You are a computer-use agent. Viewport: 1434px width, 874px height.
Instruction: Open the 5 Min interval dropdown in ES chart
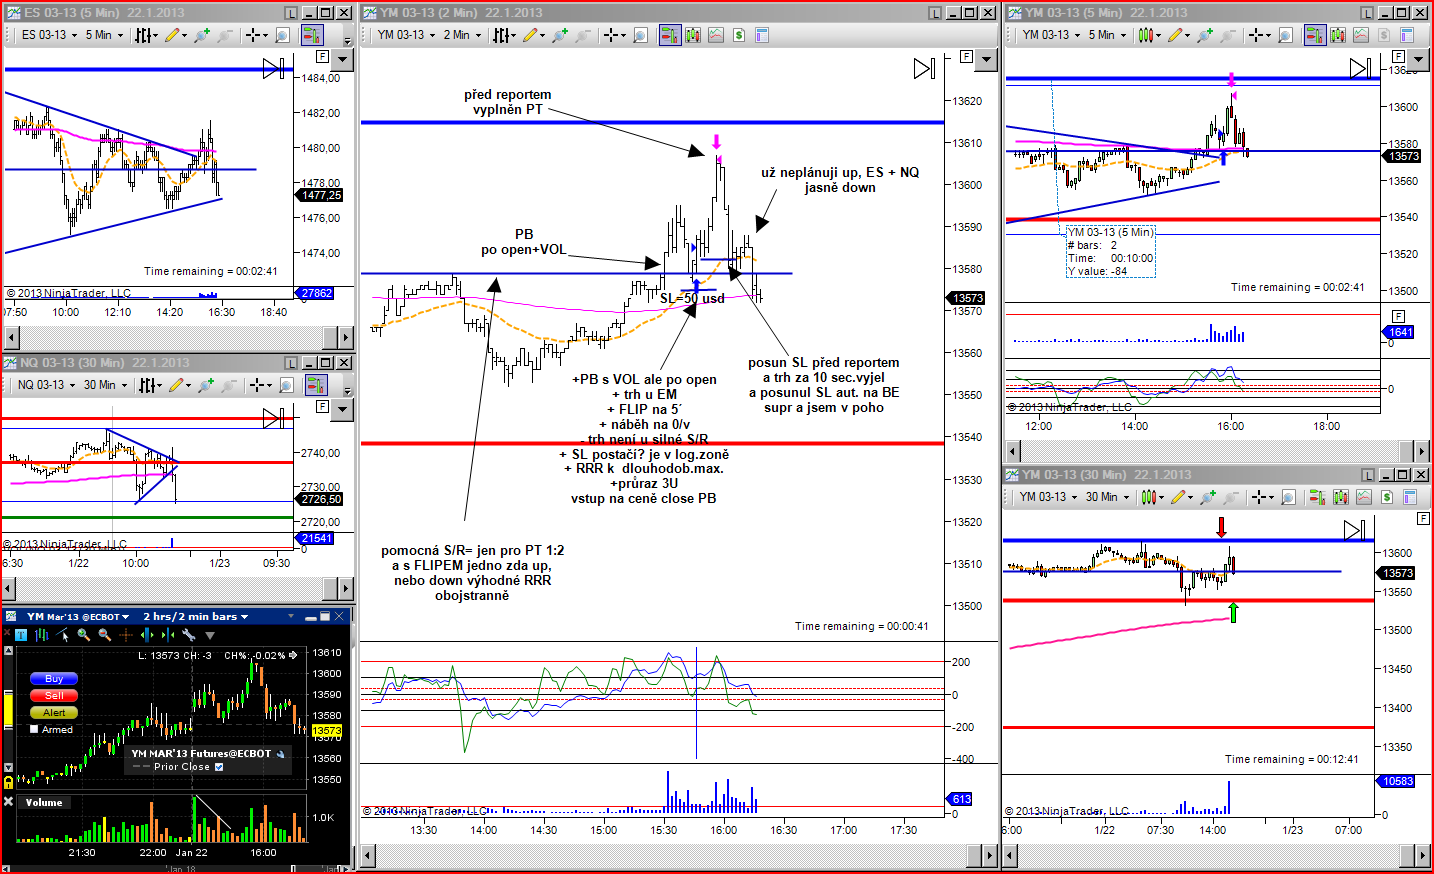click(x=104, y=35)
